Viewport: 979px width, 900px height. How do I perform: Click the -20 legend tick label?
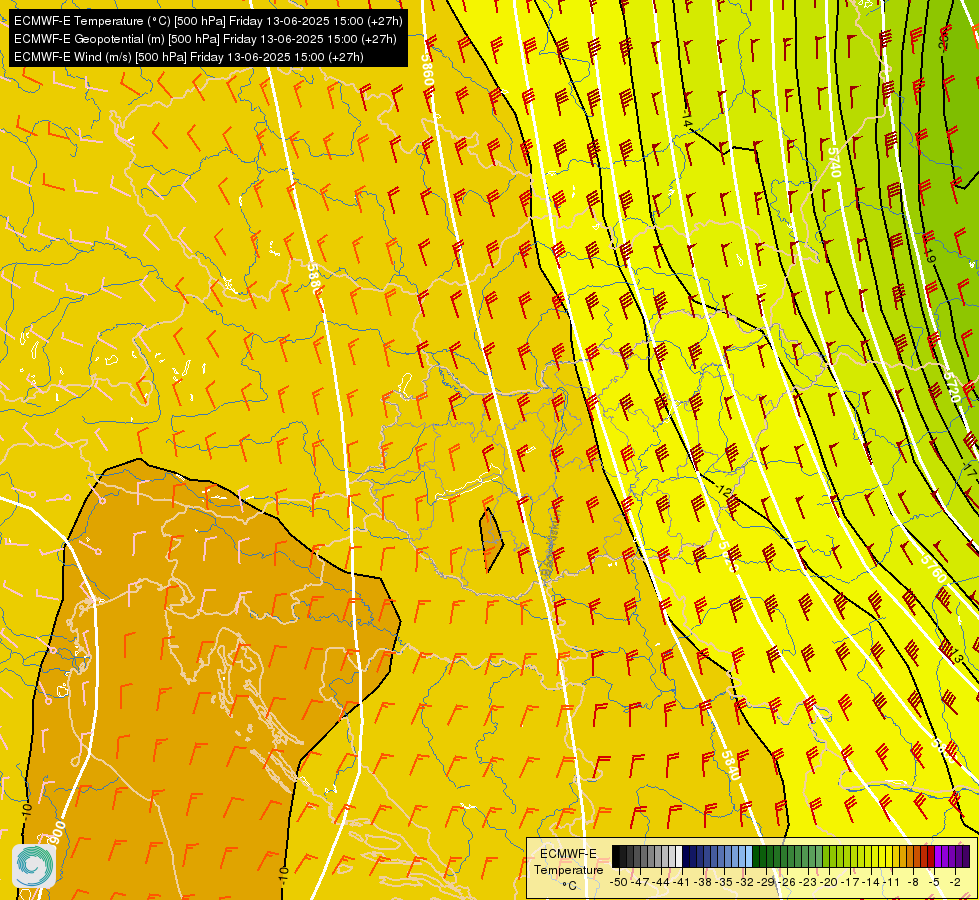pyautogui.click(x=829, y=883)
